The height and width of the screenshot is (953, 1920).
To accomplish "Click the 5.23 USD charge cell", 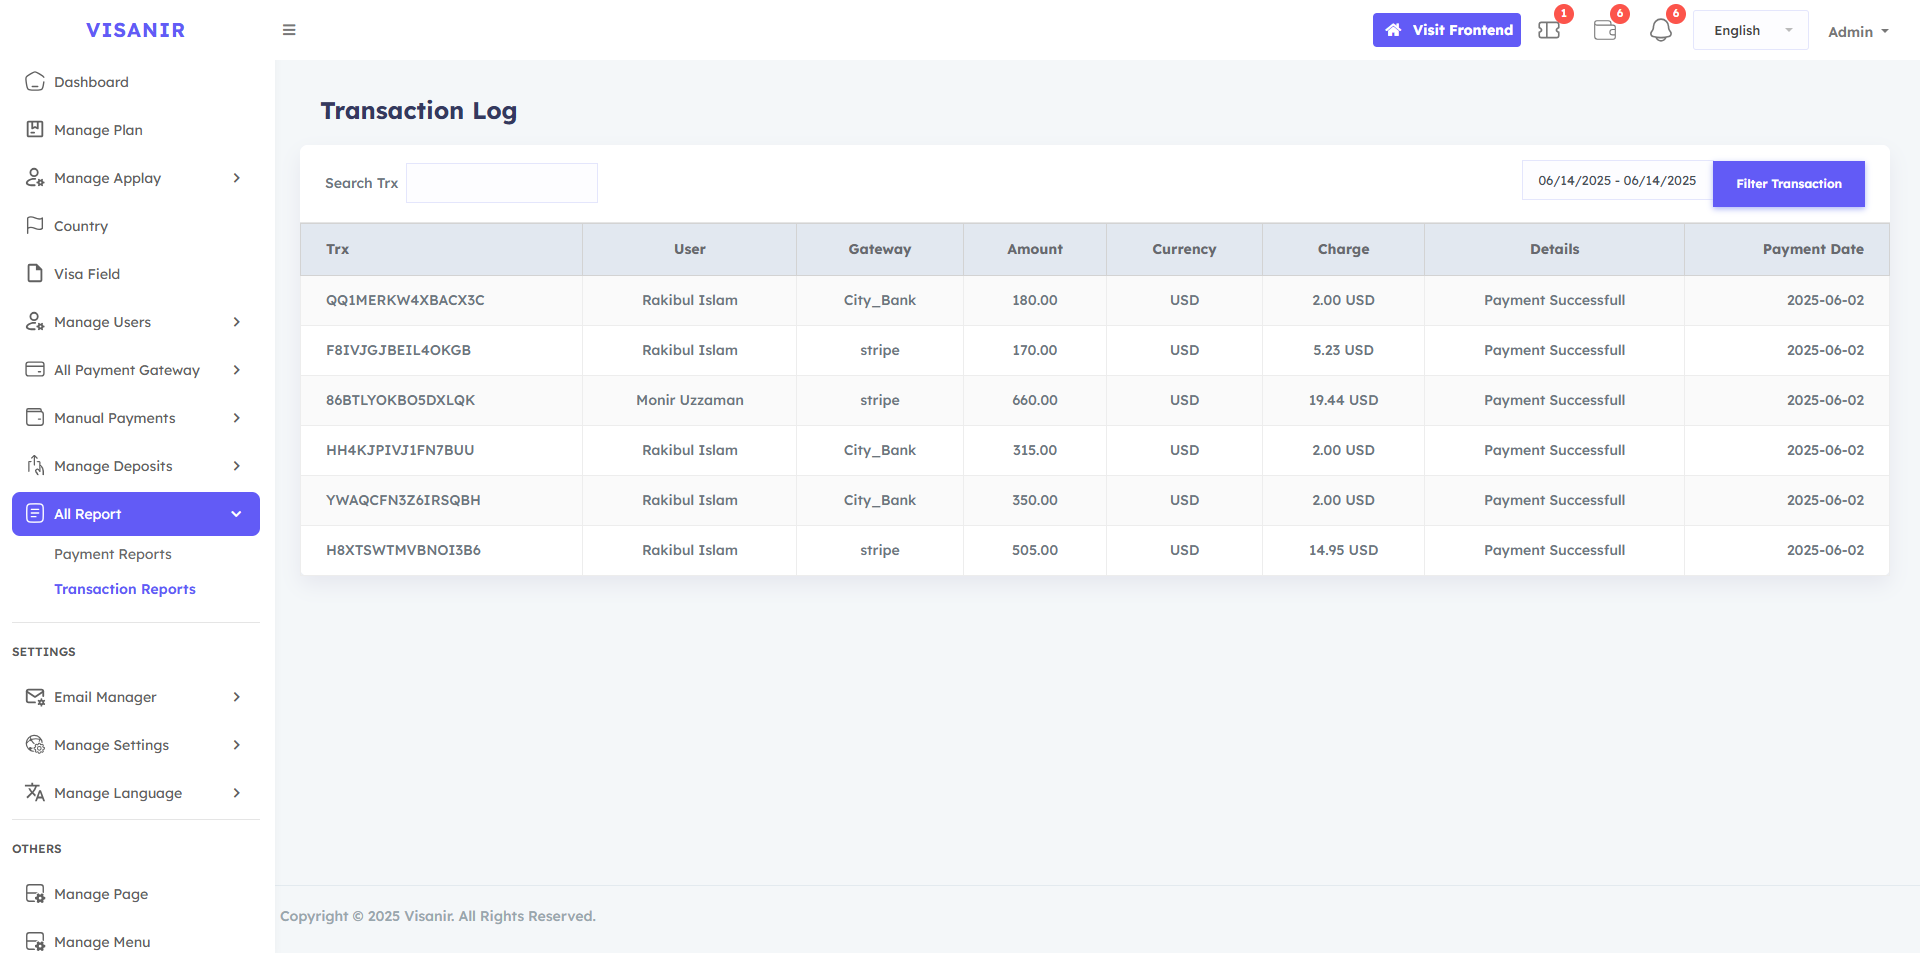I will tap(1343, 350).
